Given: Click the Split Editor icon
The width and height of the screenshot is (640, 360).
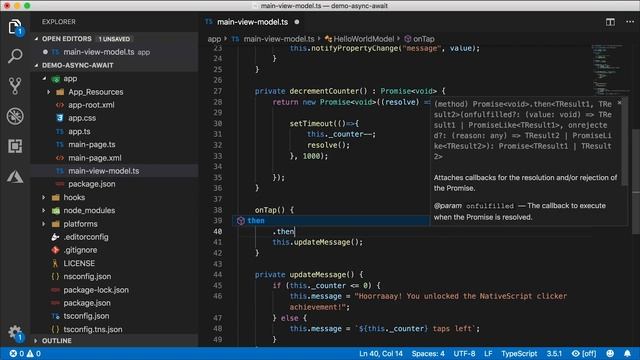Looking at the screenshot, I should tap(610, 22).
